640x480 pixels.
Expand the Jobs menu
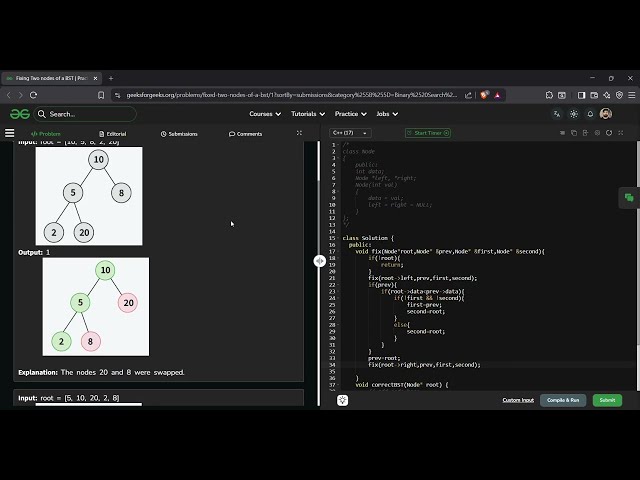click(387, 114)
